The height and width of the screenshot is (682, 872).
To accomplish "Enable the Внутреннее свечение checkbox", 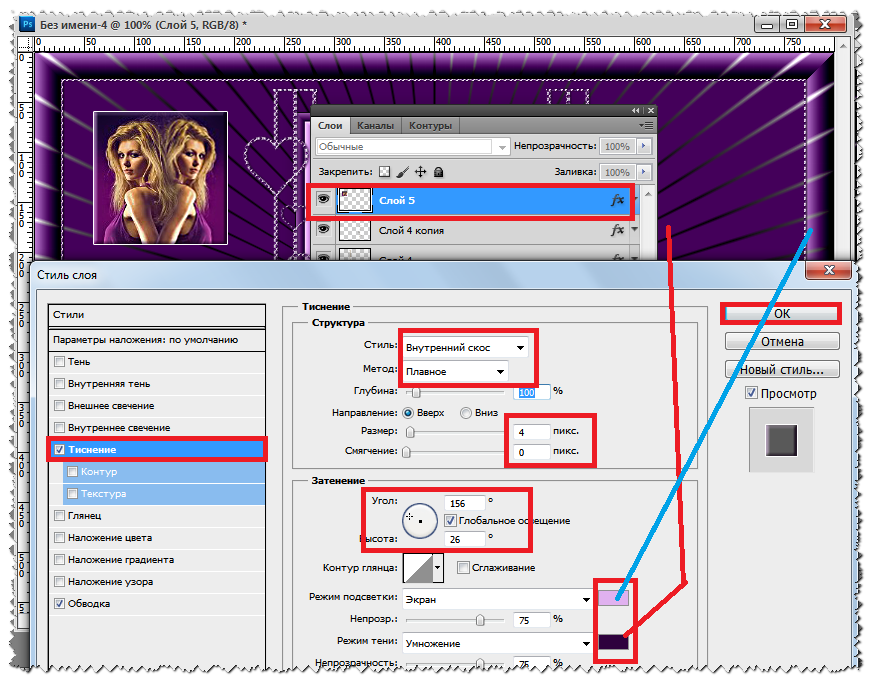I will [x=60, y=428].
